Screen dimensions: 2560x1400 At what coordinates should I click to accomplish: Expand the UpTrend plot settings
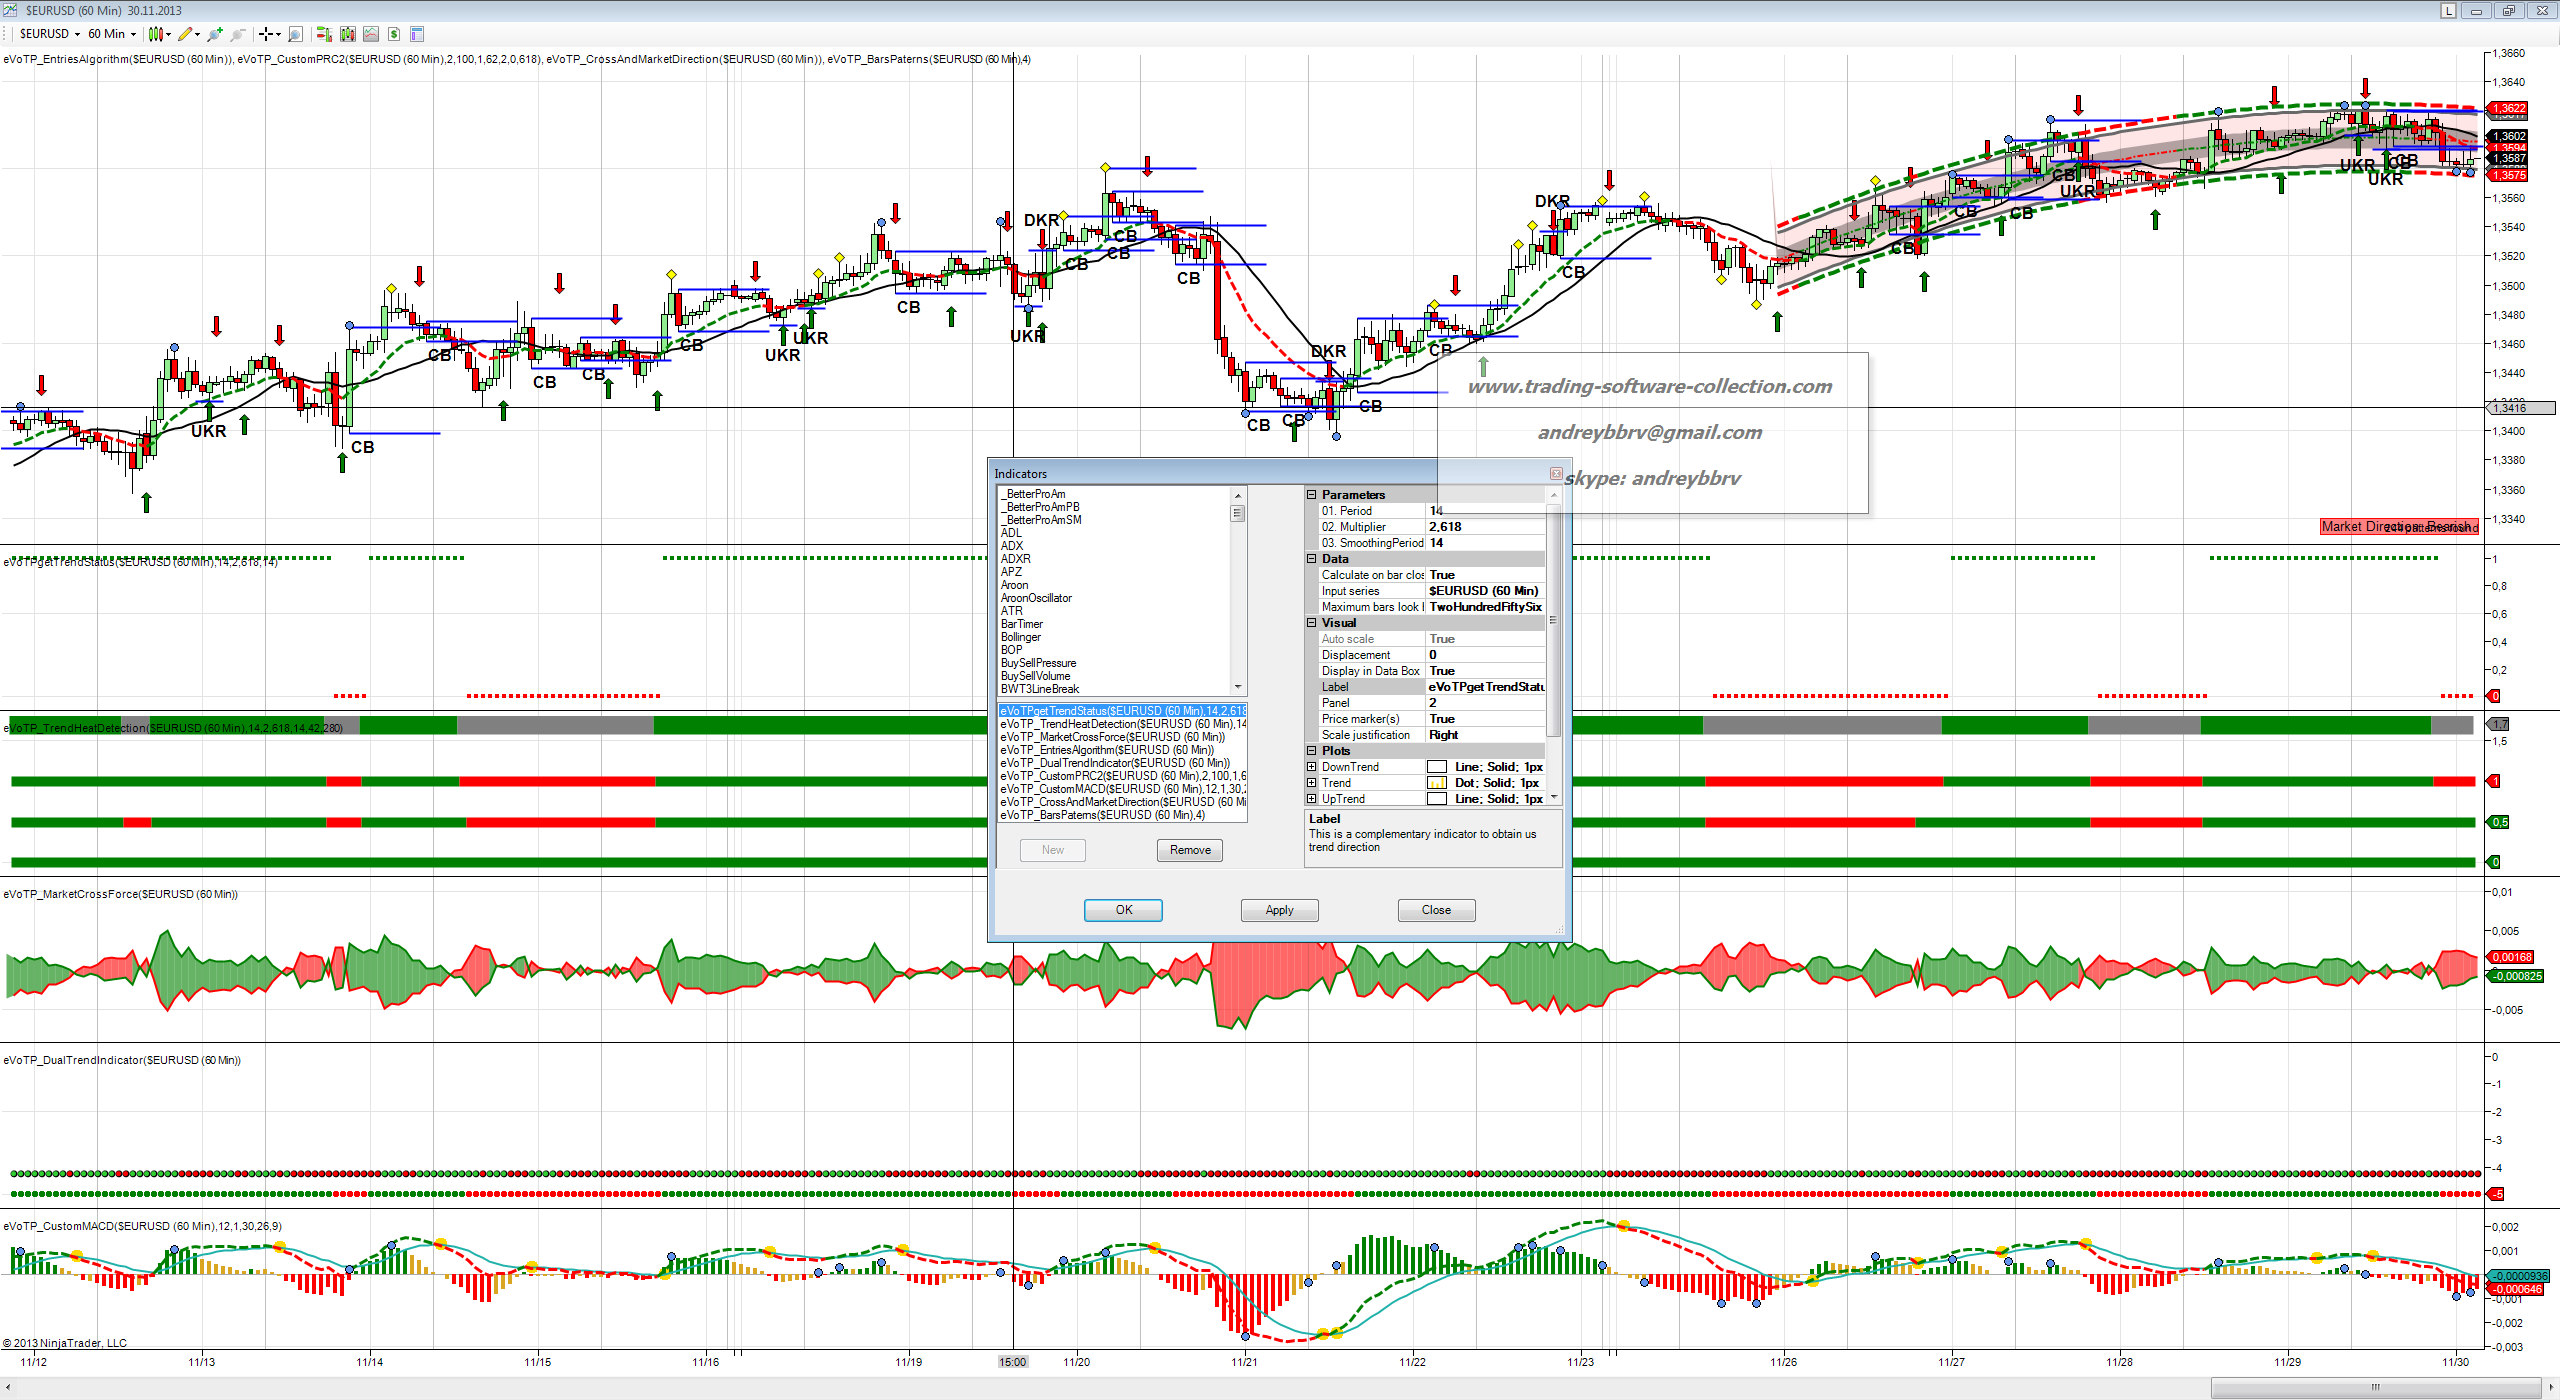[1311, 799]
